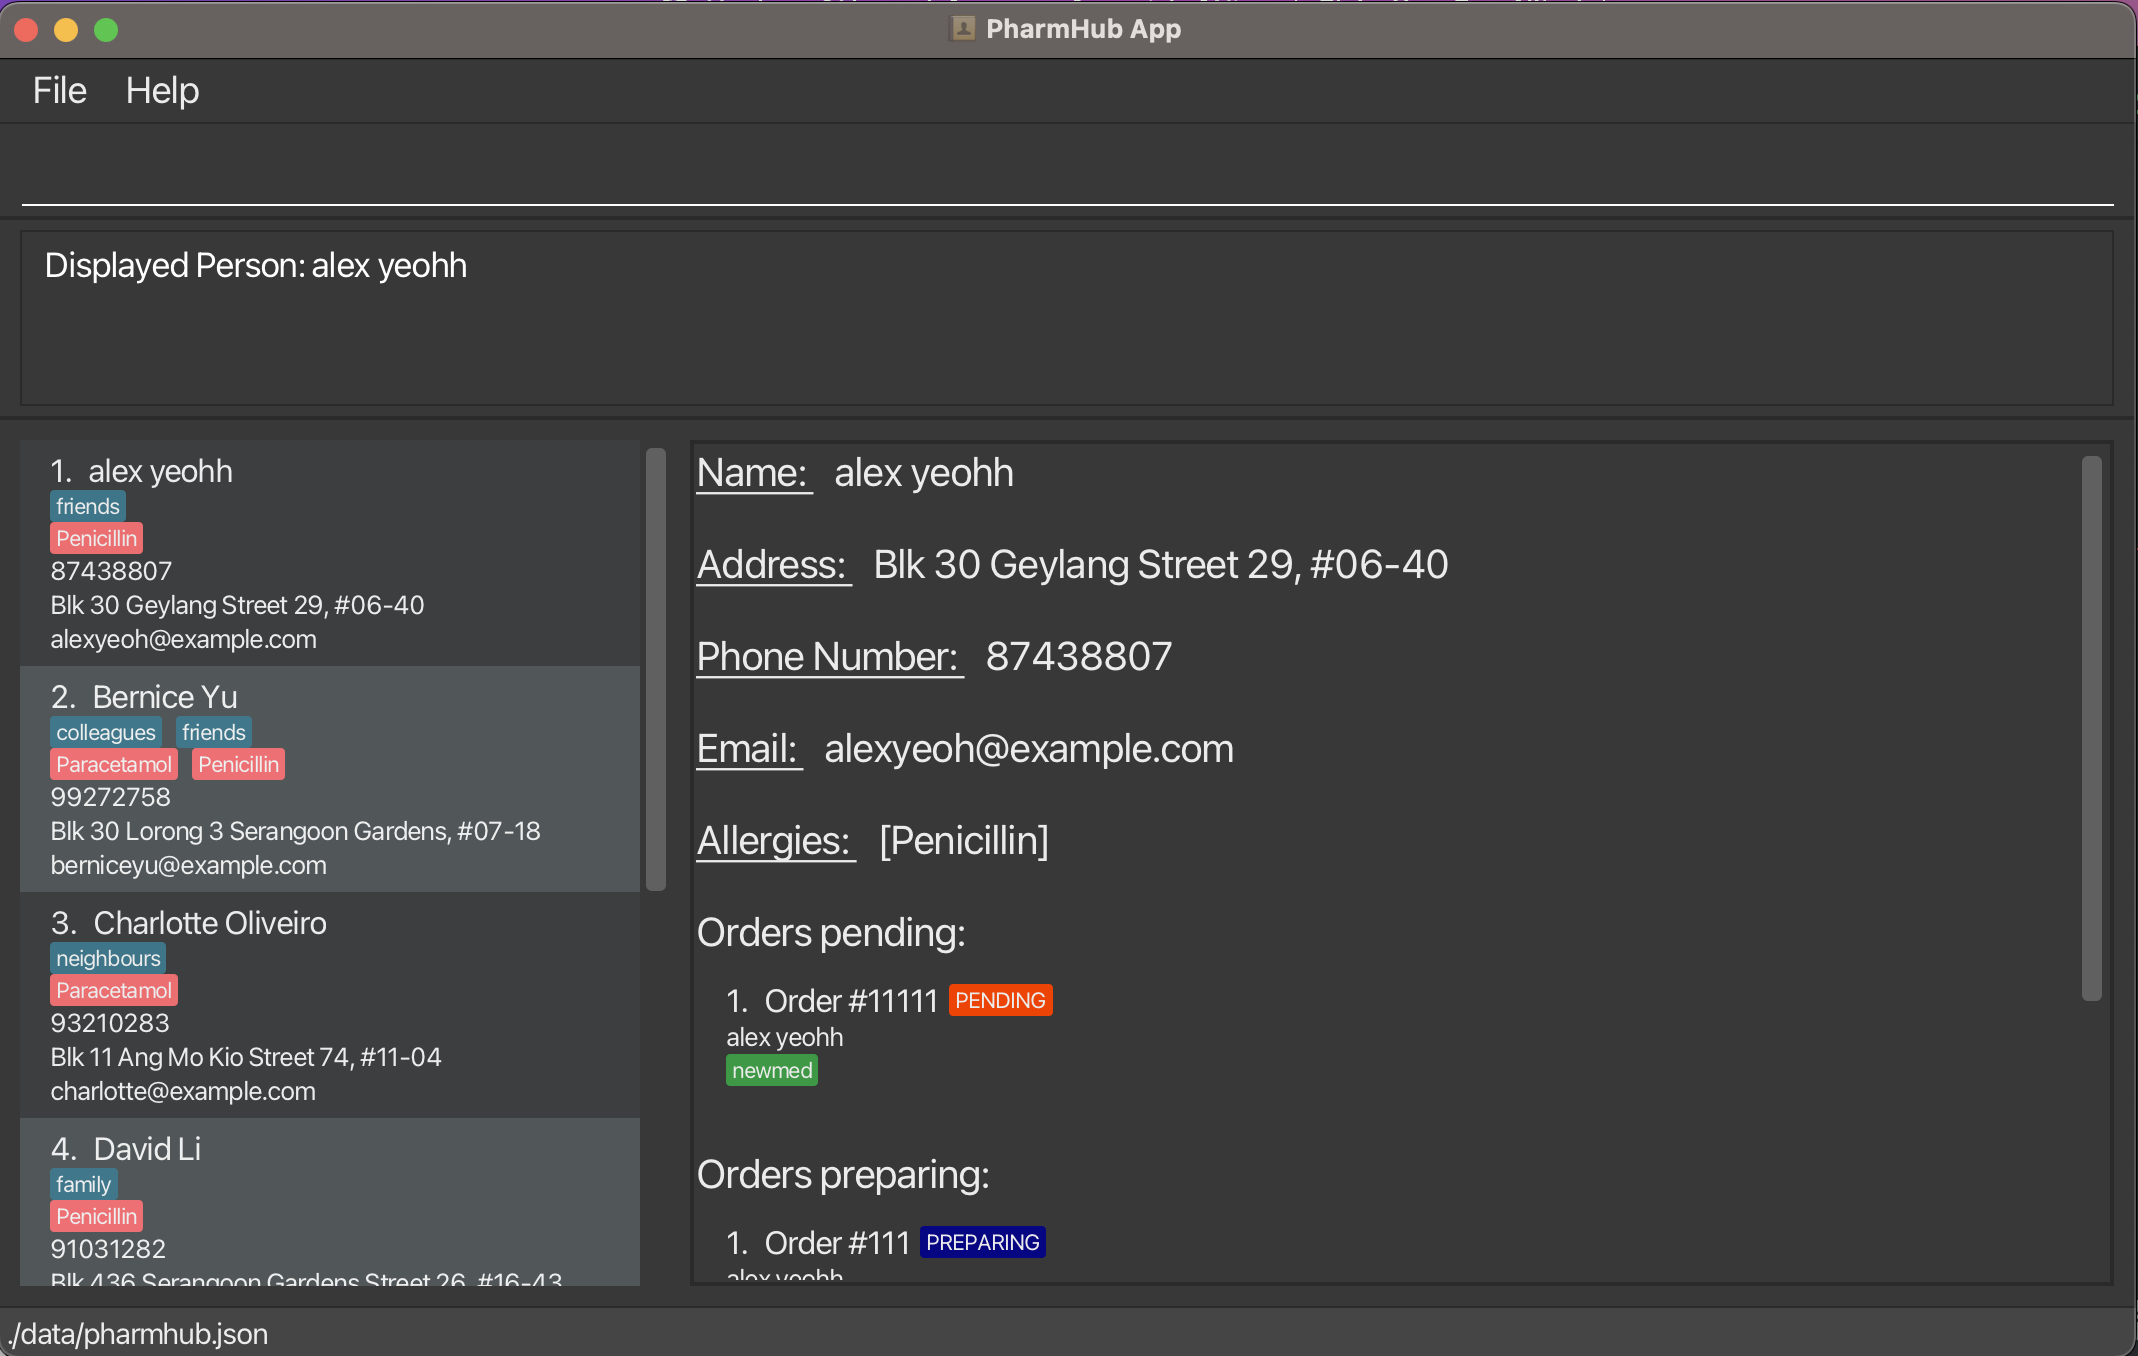2138x1356 pixels.
Task: Click David Li's family tag
Action: pyautogui.click(x=83, y=1185)
